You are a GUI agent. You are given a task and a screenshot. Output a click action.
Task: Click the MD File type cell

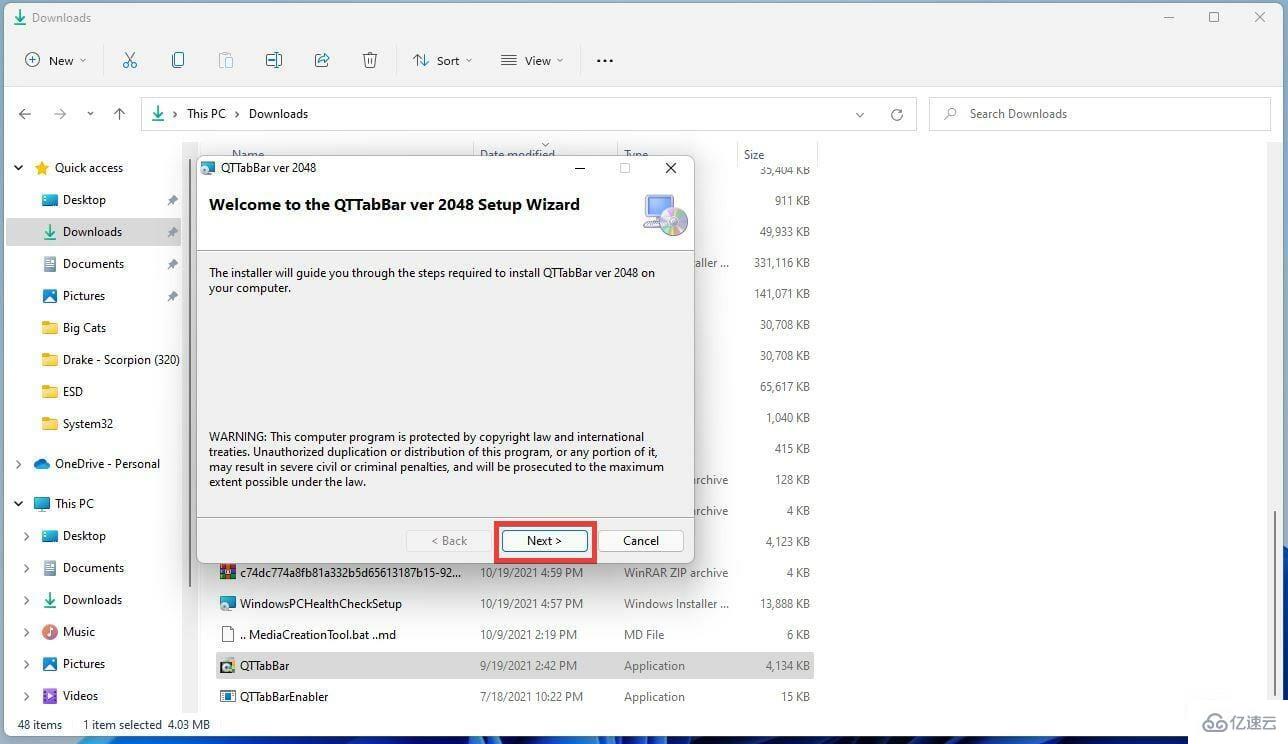(644, 635)
